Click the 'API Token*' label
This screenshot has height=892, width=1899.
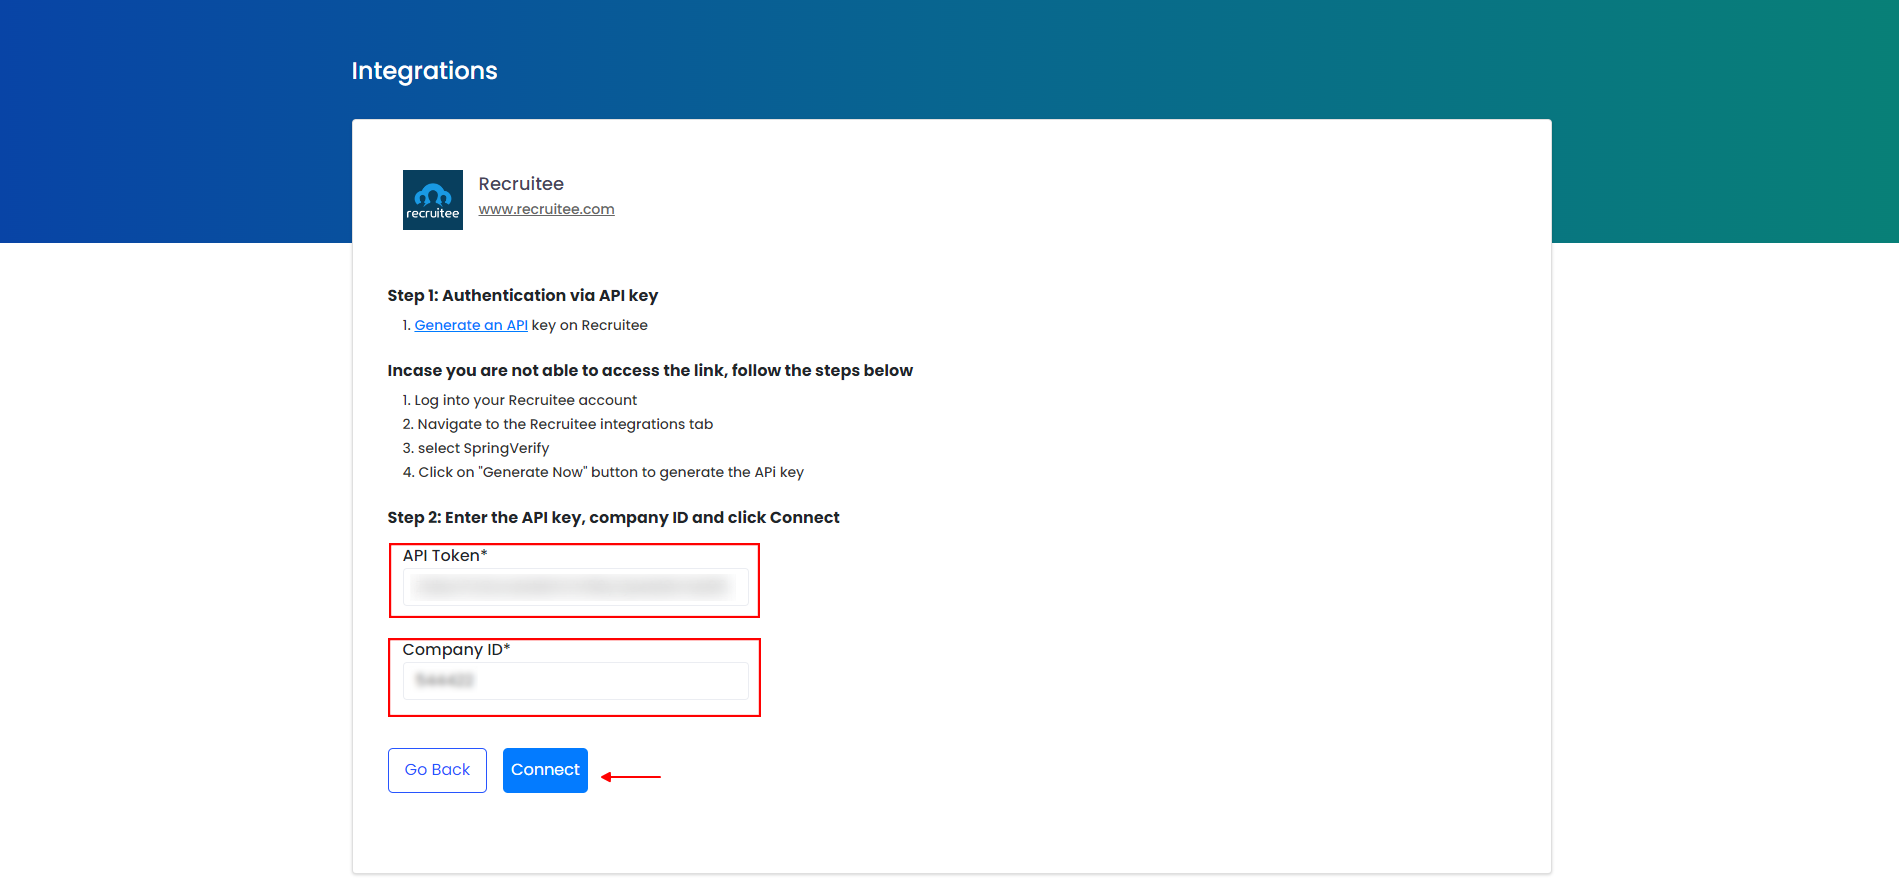[x=445, y=556]
